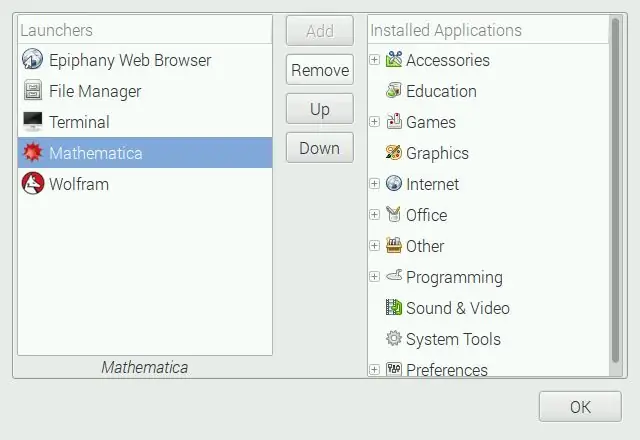
Task: Click the File Manager cabinet icon
Action: 32,90
